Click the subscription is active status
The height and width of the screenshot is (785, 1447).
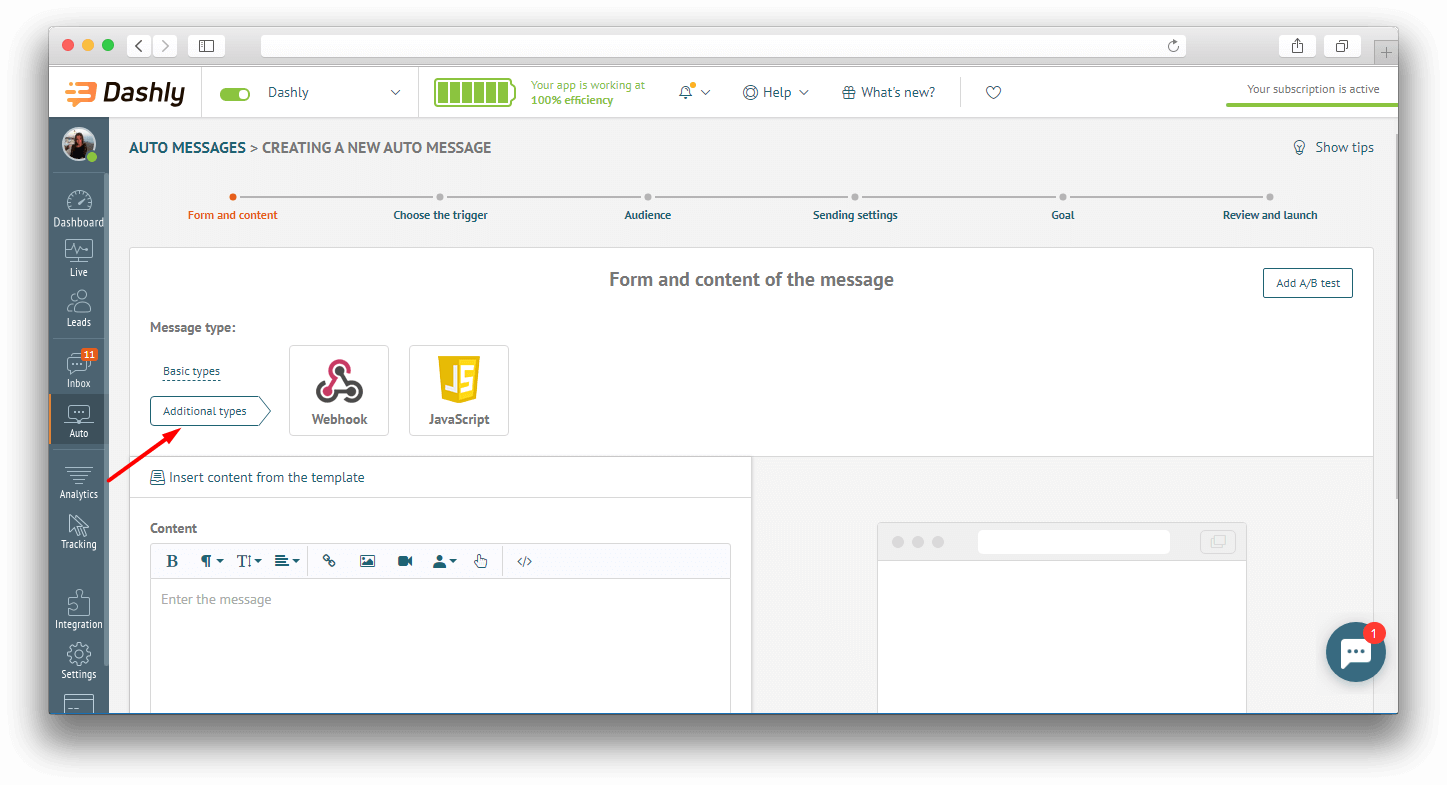click(1313, 89)
